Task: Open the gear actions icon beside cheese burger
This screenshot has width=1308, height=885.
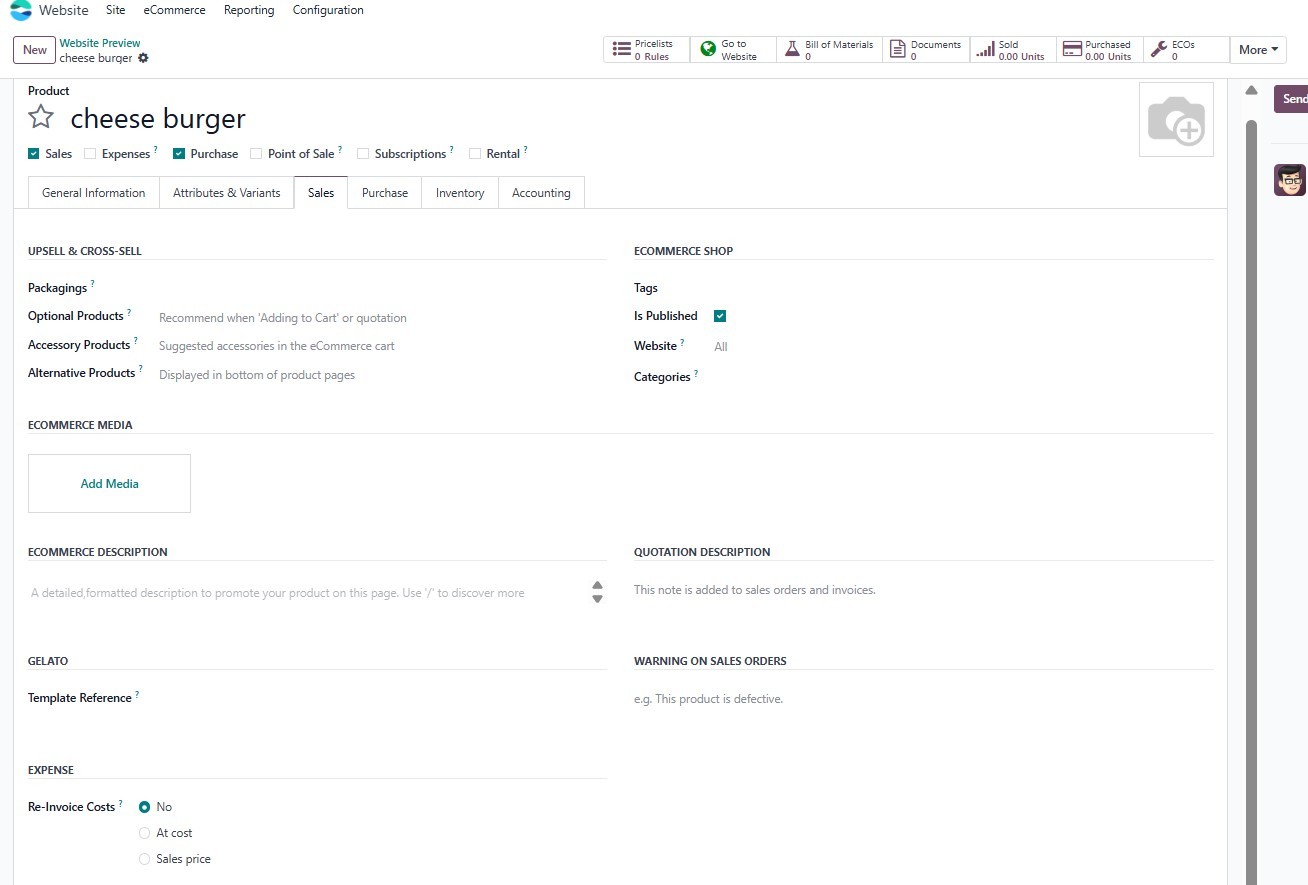Action: (143, 58)
